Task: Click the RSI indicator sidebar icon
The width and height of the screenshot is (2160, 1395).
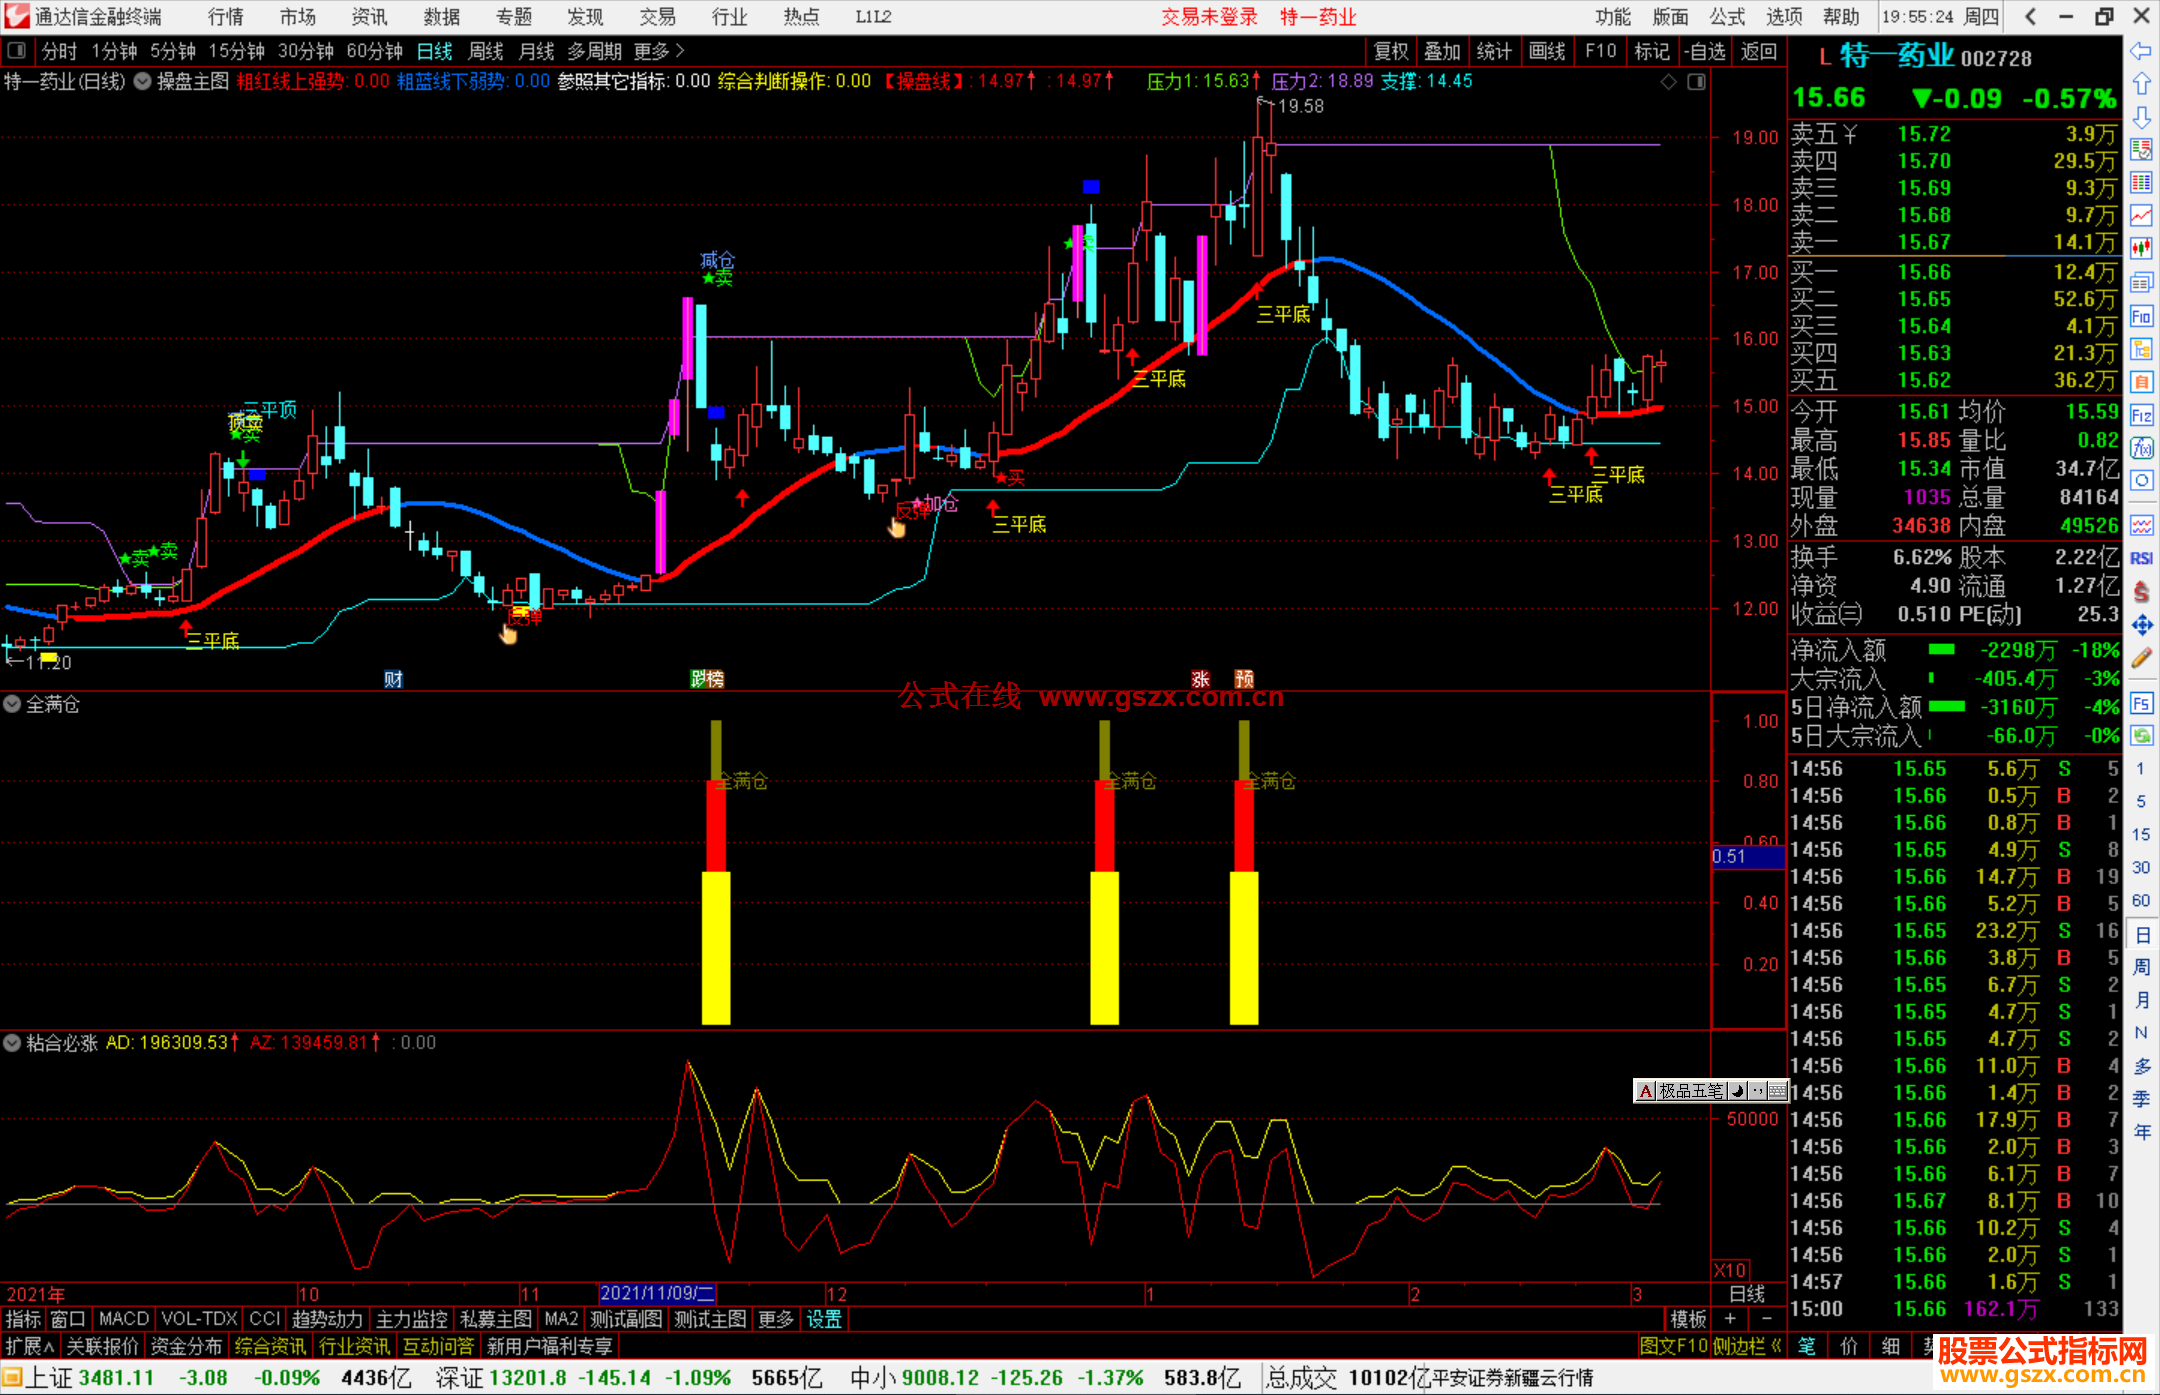Action: pos(2141,558)
